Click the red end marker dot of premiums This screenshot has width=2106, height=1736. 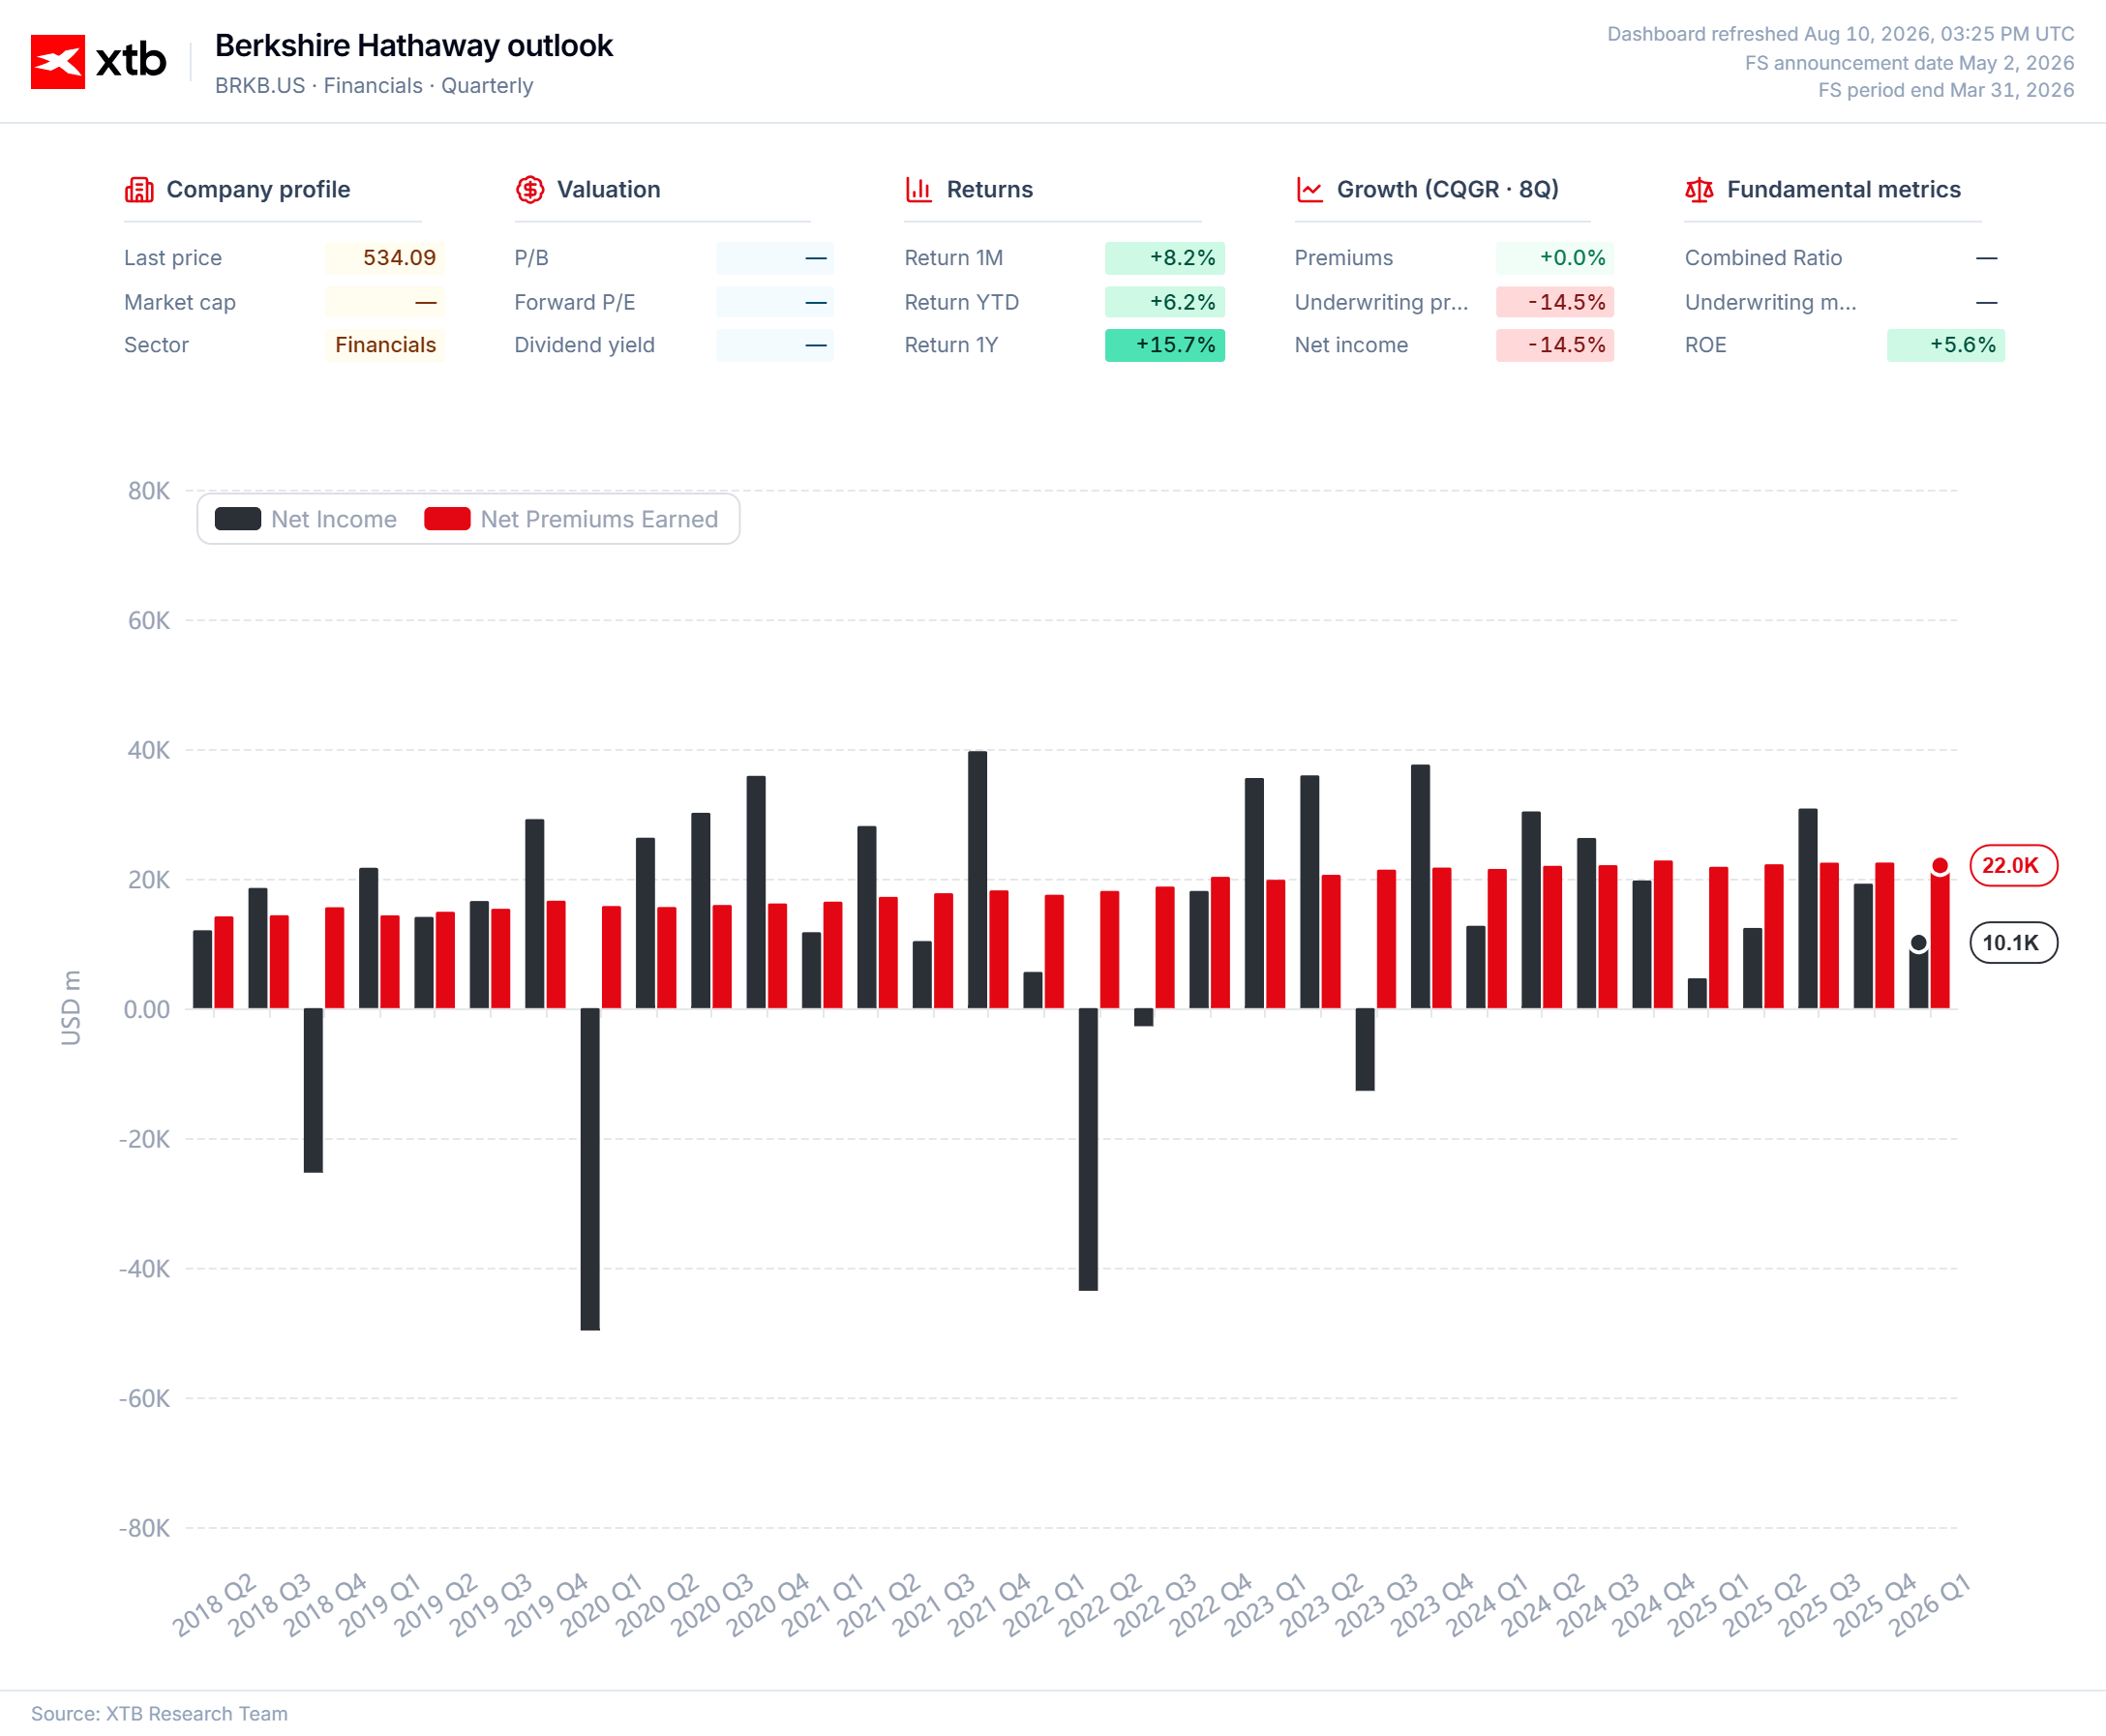[x=1940, y=865]
